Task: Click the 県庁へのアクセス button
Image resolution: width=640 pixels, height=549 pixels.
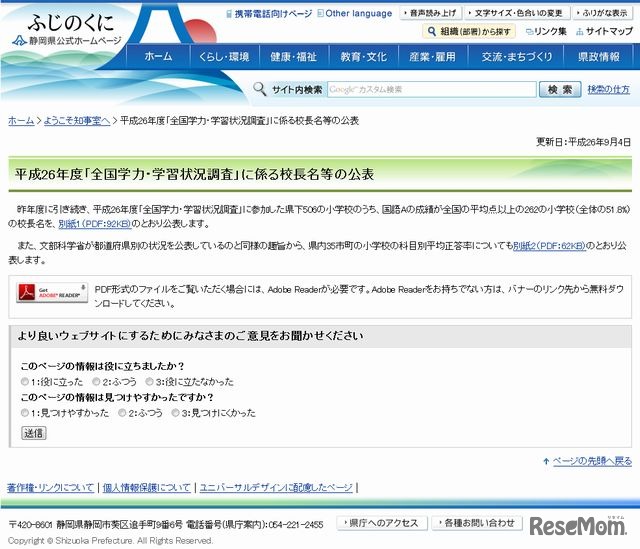Action: coord(382,523)
